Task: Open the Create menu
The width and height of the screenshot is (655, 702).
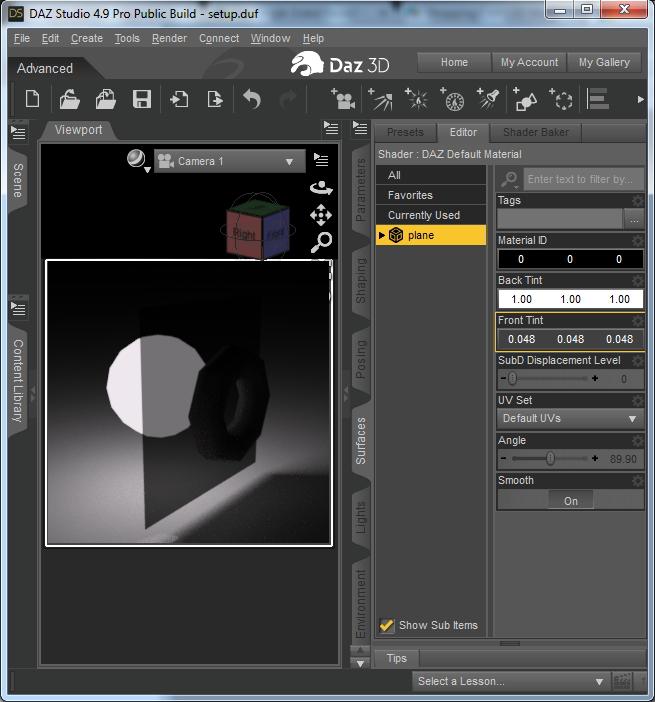Action: (x=87, y=39)
